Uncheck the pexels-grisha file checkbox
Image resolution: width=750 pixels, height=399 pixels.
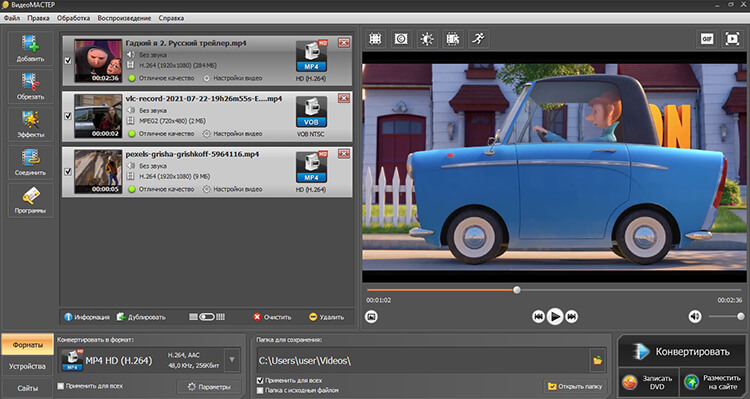pos(68,171)
